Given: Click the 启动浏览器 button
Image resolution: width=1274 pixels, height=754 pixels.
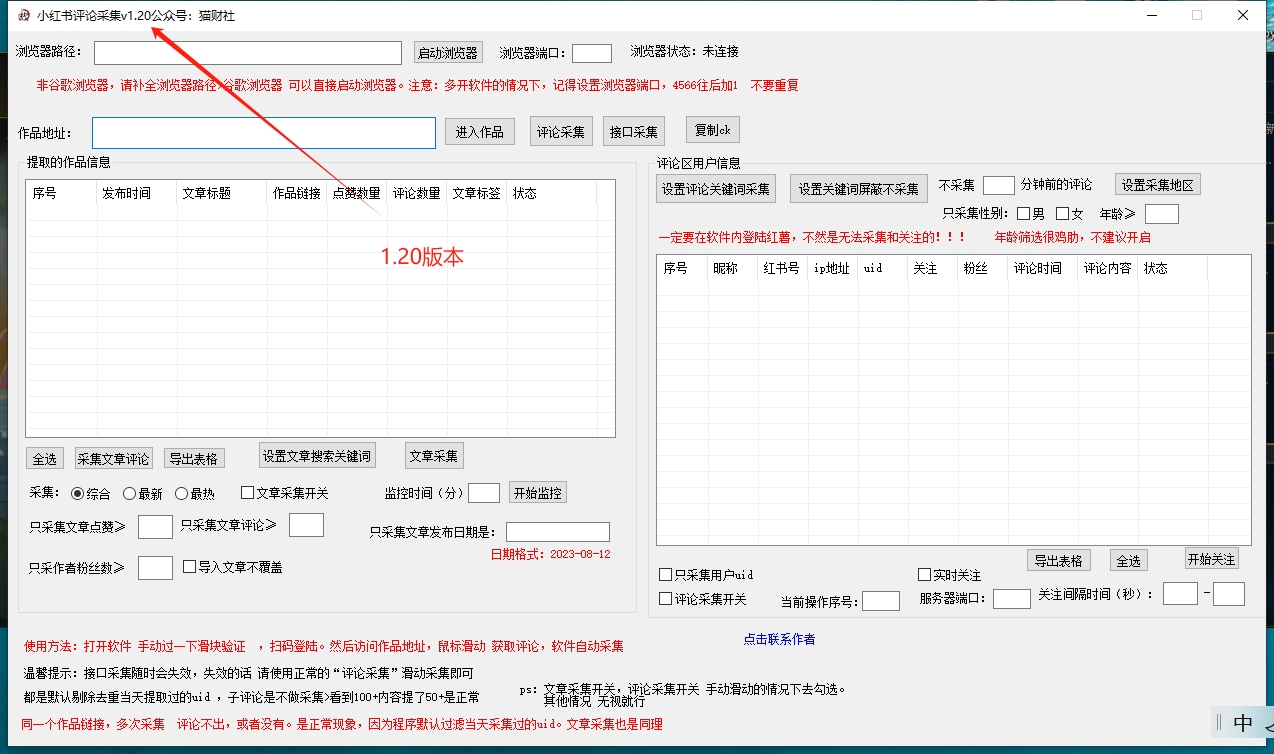Looking at the screenshot, I should pyautogui.click(x=447, y=51).
